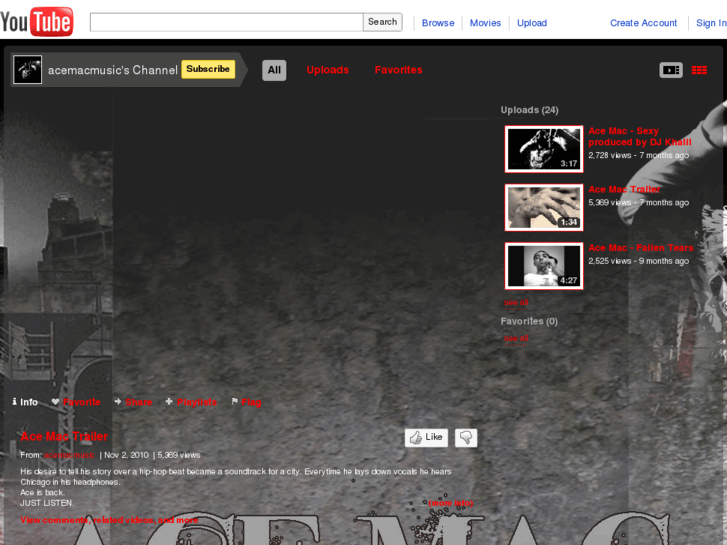Click the Sign In link
Screen dimensions: 727x545
point(711,23)
